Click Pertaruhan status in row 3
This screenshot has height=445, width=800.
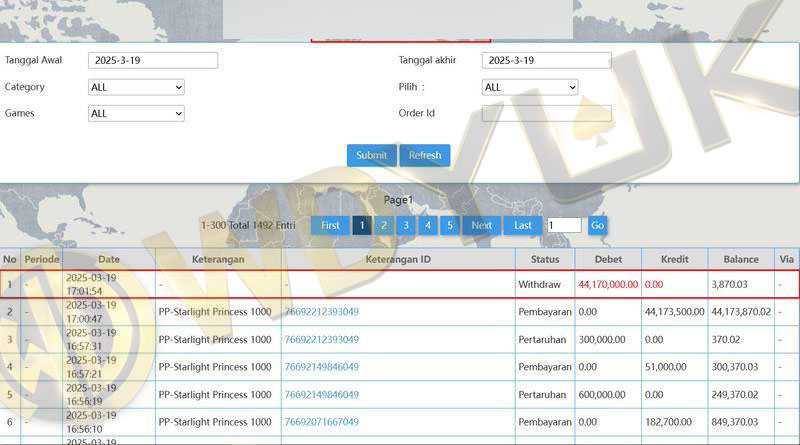[542, 339]
